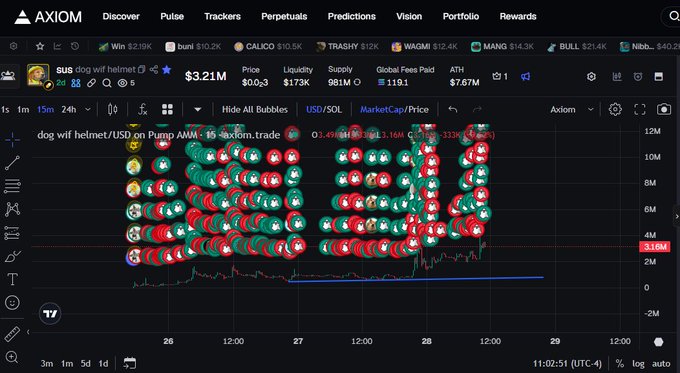
Task: Set a price alert via alarm clock icon
Action: click(x=638, y=77)
